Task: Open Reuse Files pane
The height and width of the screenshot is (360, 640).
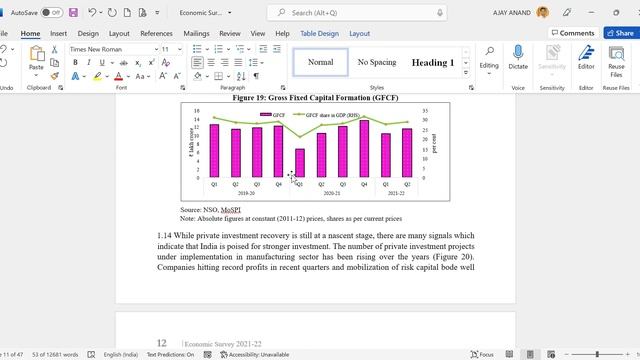Action: (616, 61)
